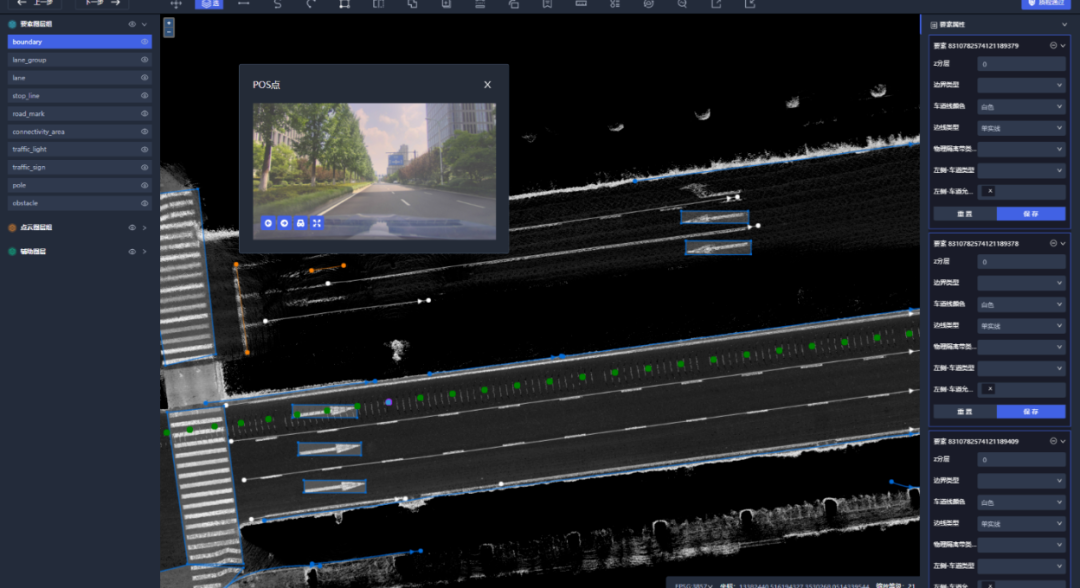Open the 白色 dropdown in second element card

point(1021,304)
